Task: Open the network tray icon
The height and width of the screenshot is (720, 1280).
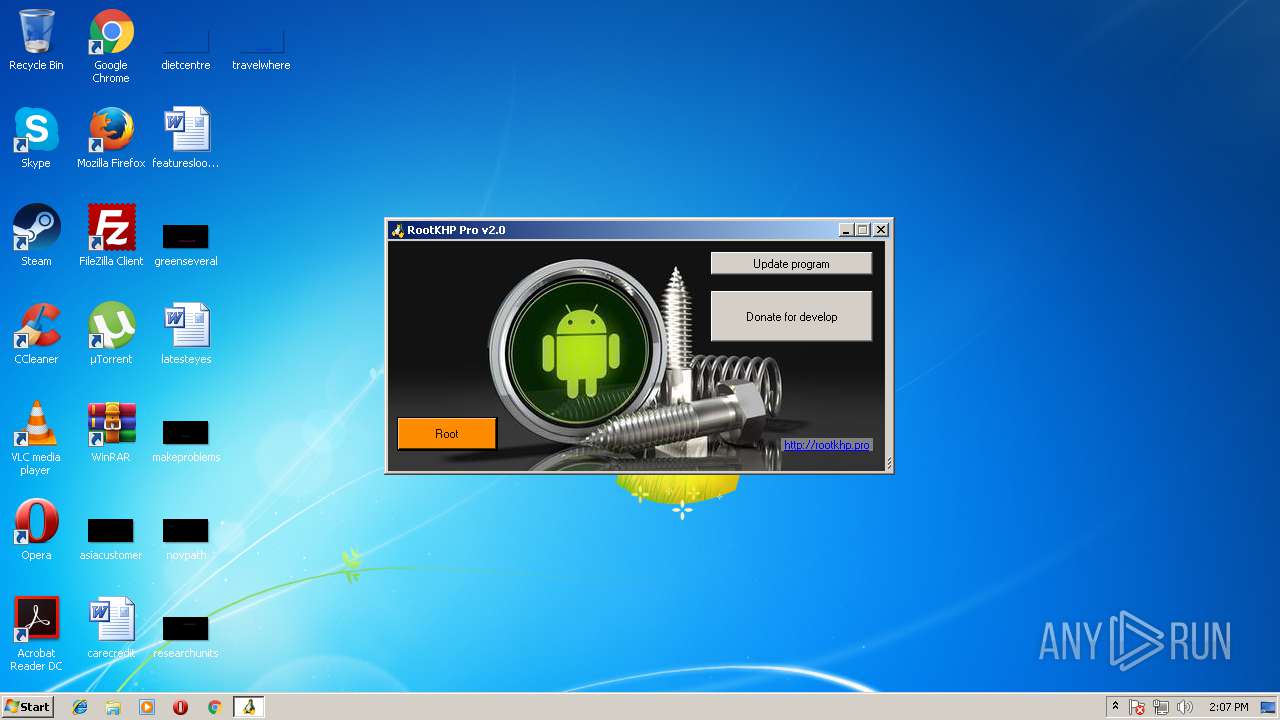Action: pos(1161,707)
